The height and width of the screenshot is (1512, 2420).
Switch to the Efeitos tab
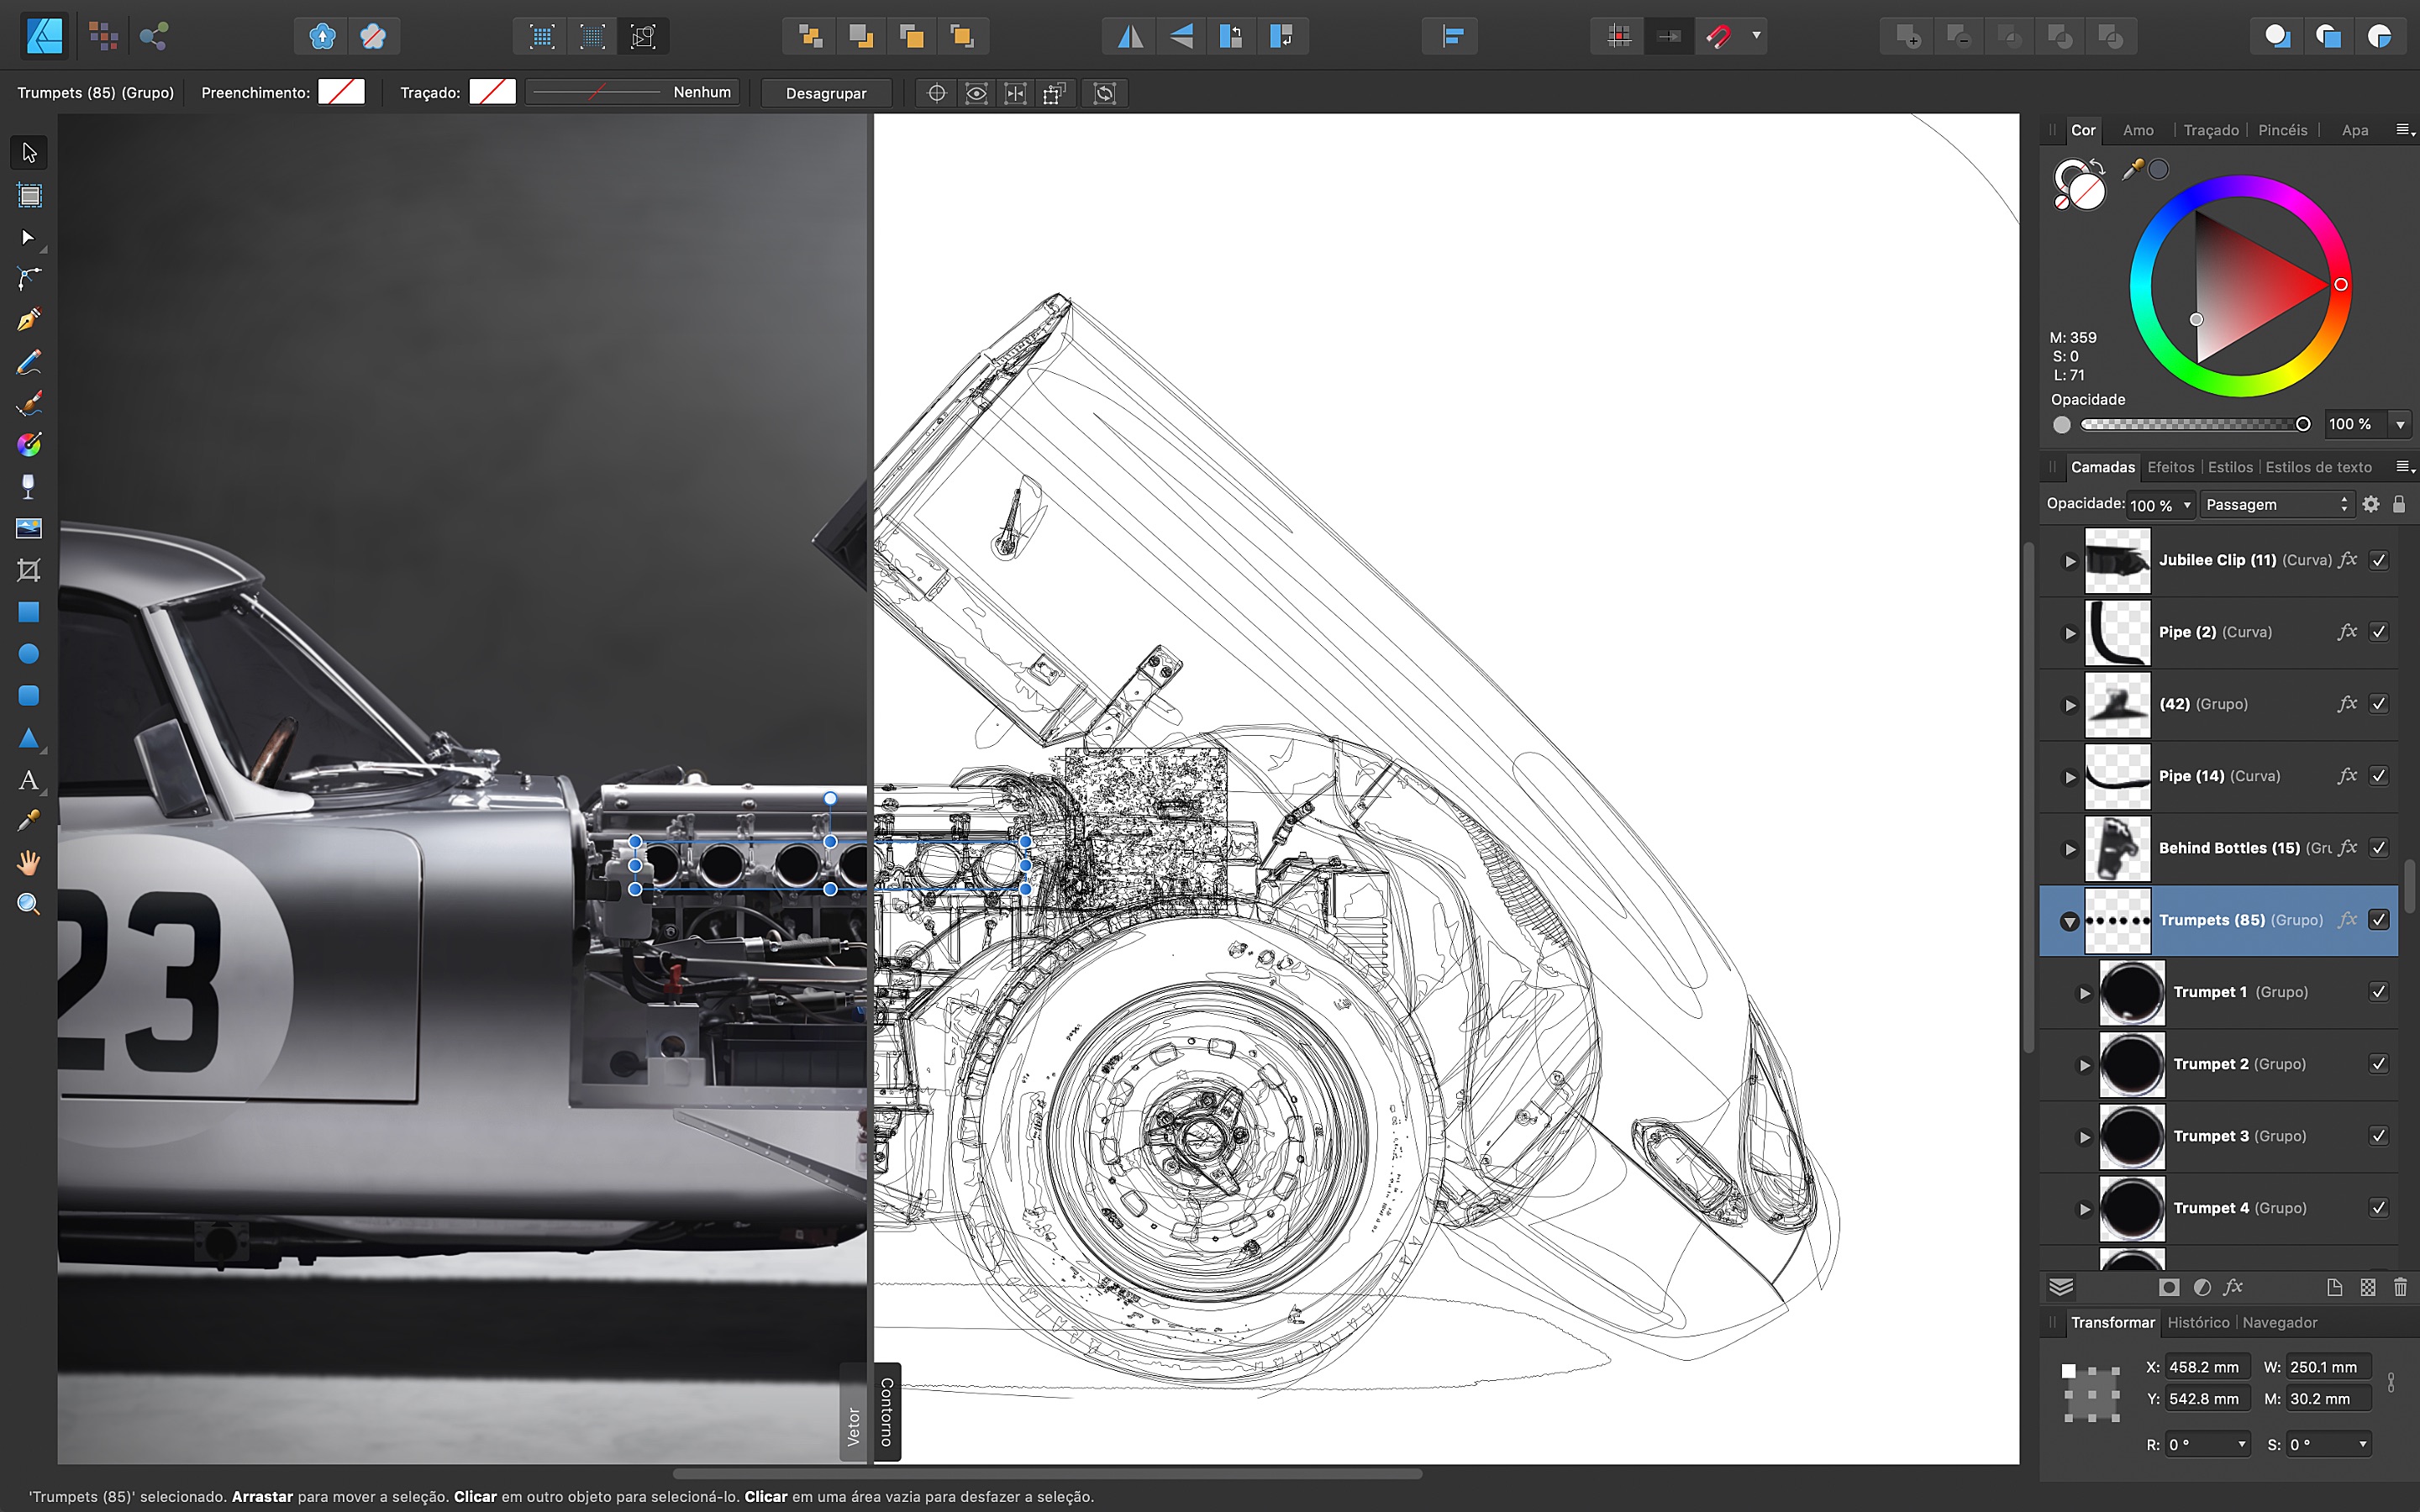(x=2171, y=467)
